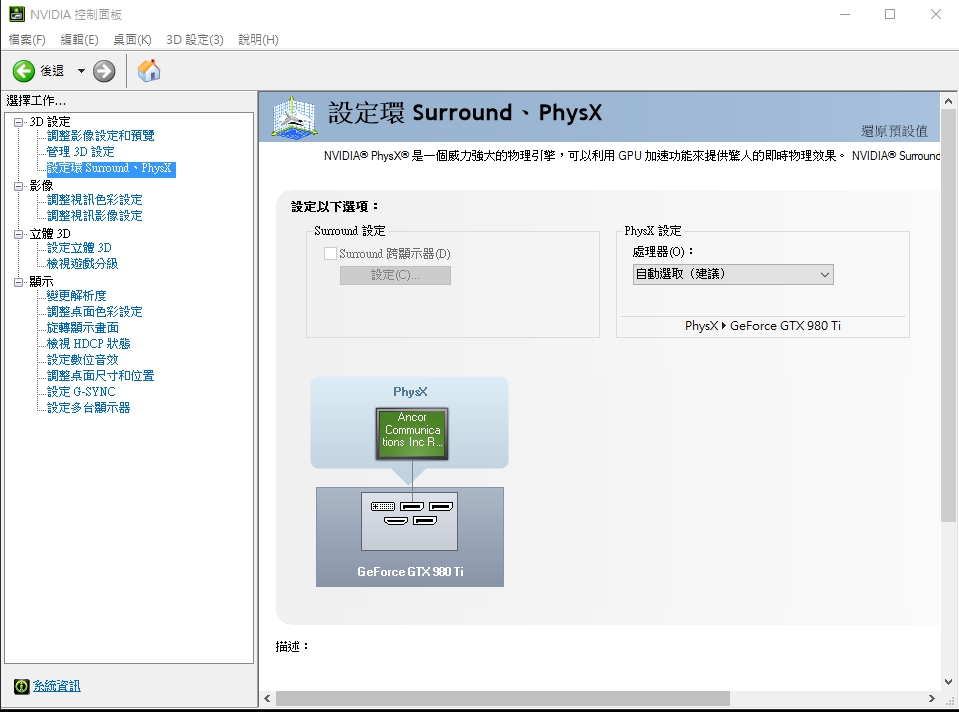Open the 檔案(F) menu

point(27,40)
